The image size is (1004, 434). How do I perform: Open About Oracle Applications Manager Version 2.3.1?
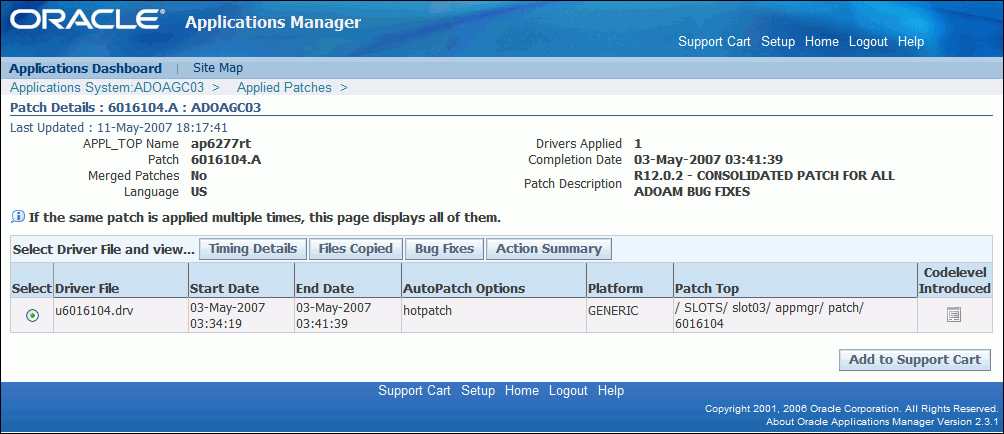coord(882,422)
